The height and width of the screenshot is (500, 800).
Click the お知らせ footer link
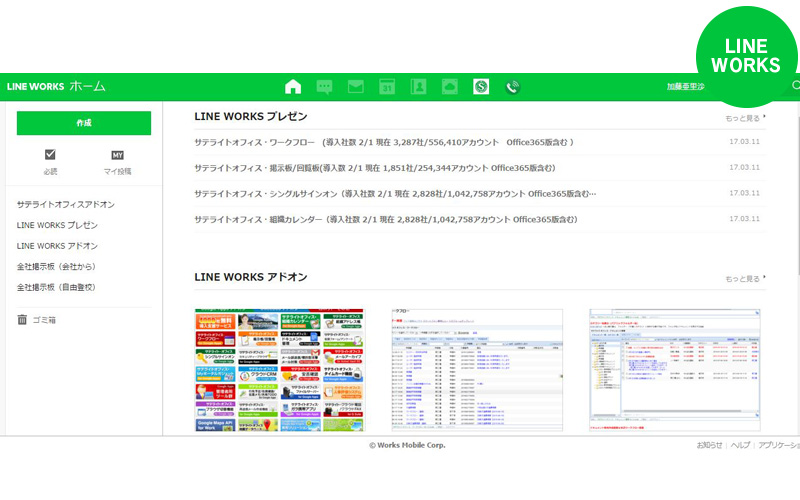[x=710, y=445]
